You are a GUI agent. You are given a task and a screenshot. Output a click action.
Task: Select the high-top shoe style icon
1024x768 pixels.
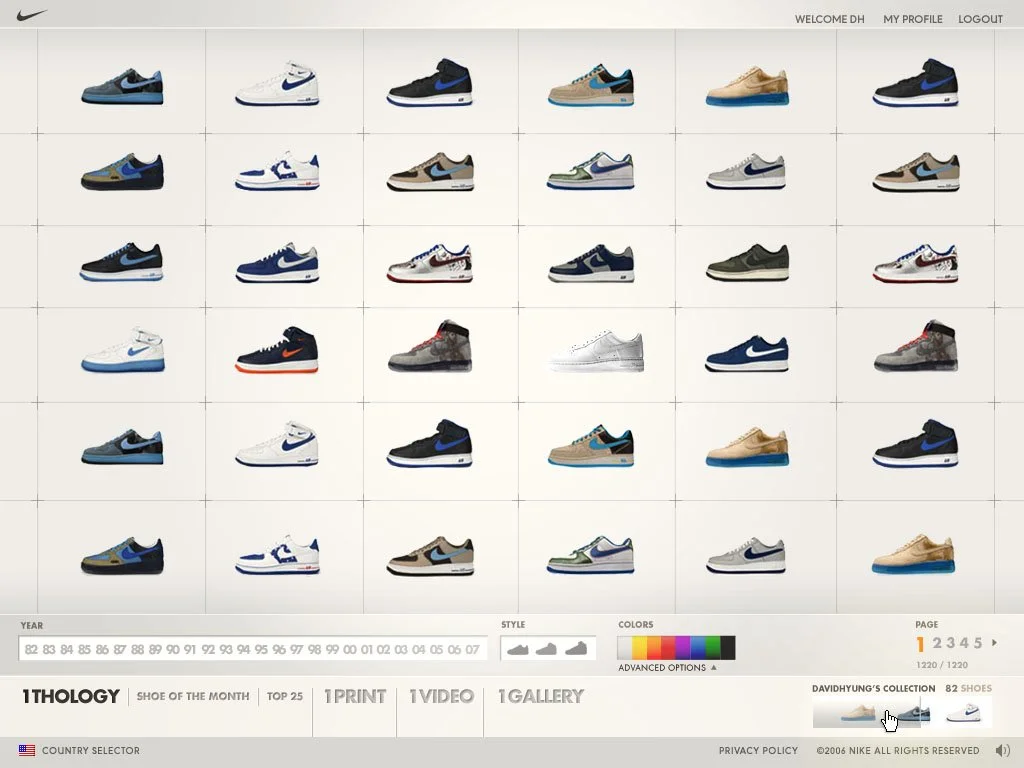pyautogui.click(x=576, y=648)
